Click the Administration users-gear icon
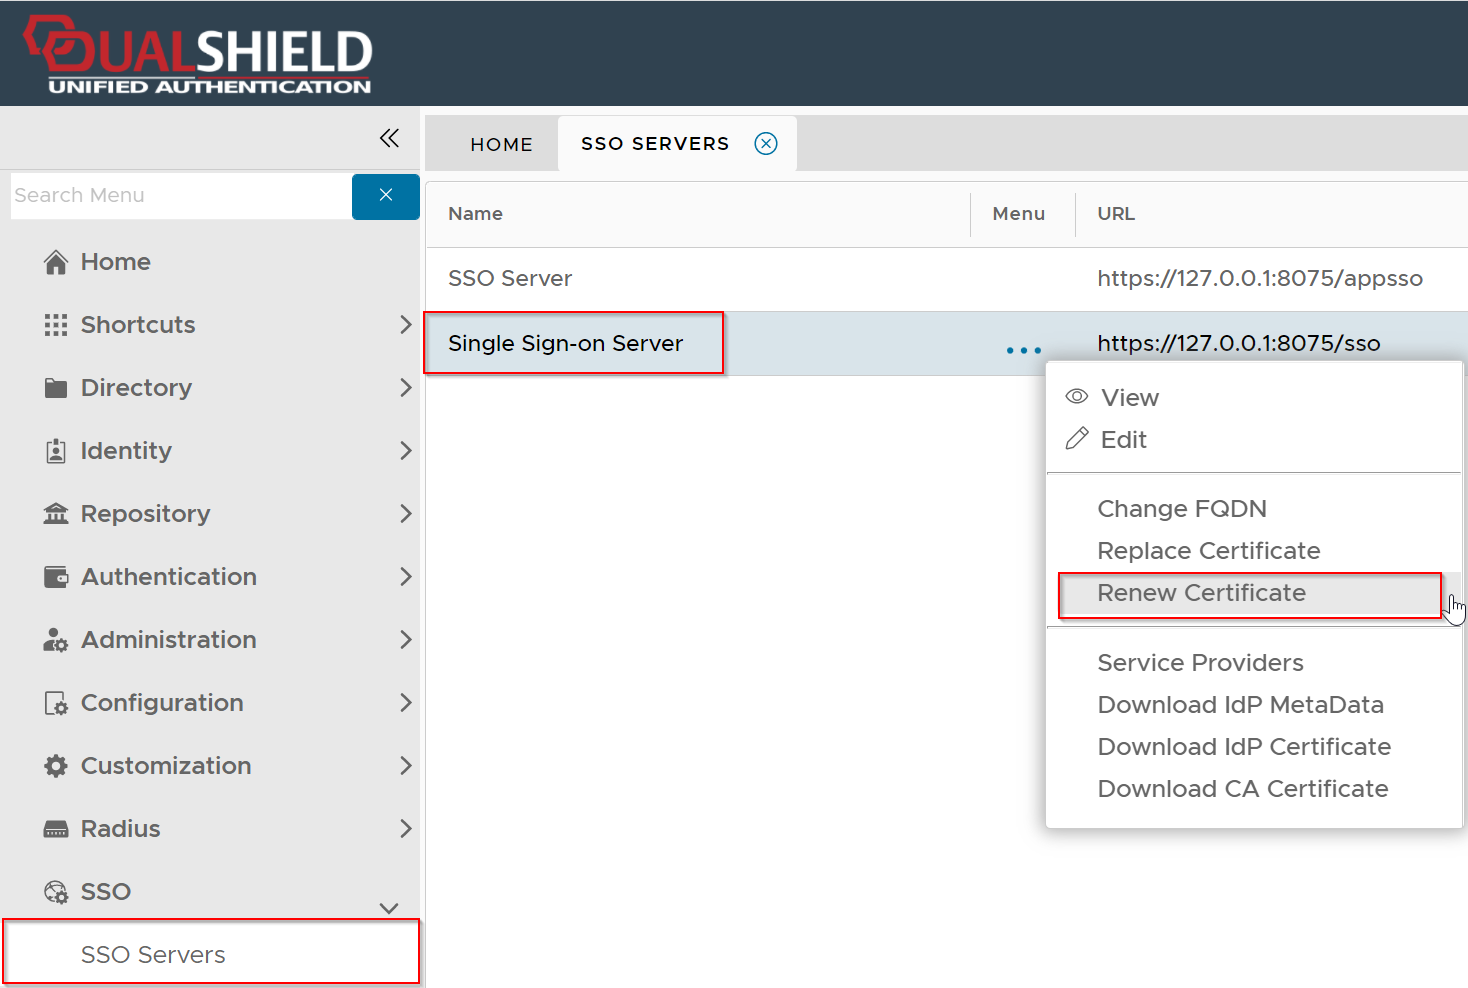Screen dimensions: 1468x988 (x=56, y=640)
